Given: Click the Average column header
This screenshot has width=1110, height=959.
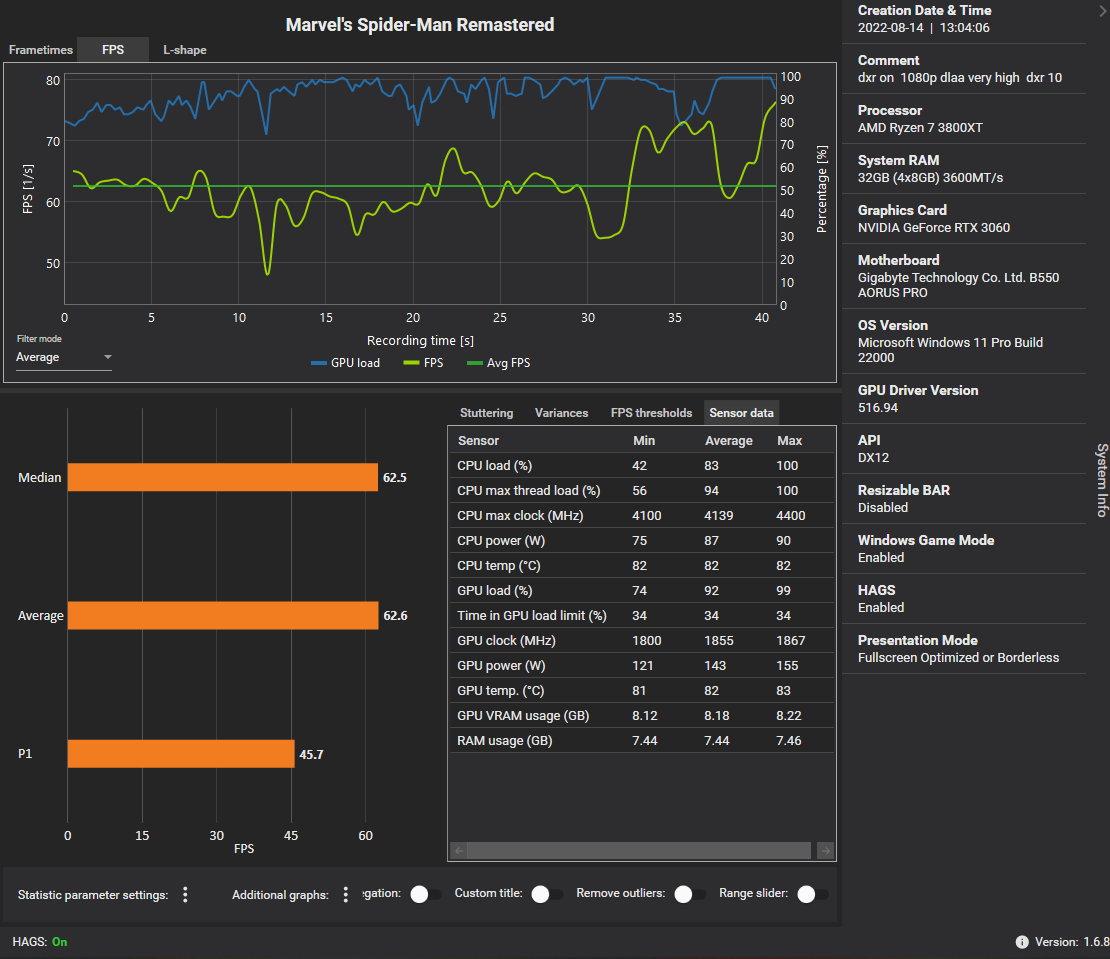Looking at the screenshot, I should [728, 440].
